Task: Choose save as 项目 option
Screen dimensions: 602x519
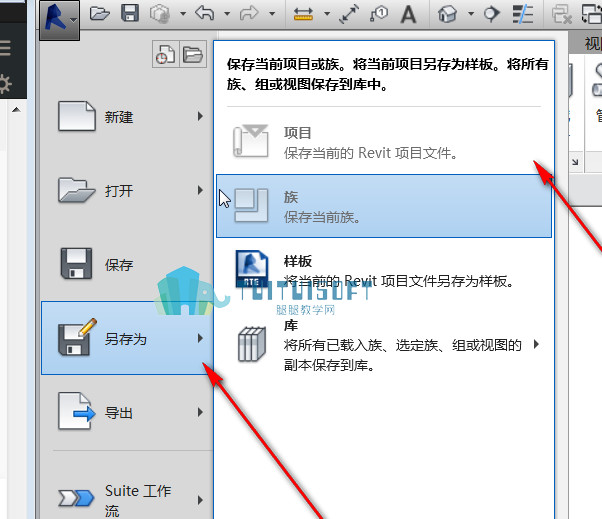Action: coord(384,142)
